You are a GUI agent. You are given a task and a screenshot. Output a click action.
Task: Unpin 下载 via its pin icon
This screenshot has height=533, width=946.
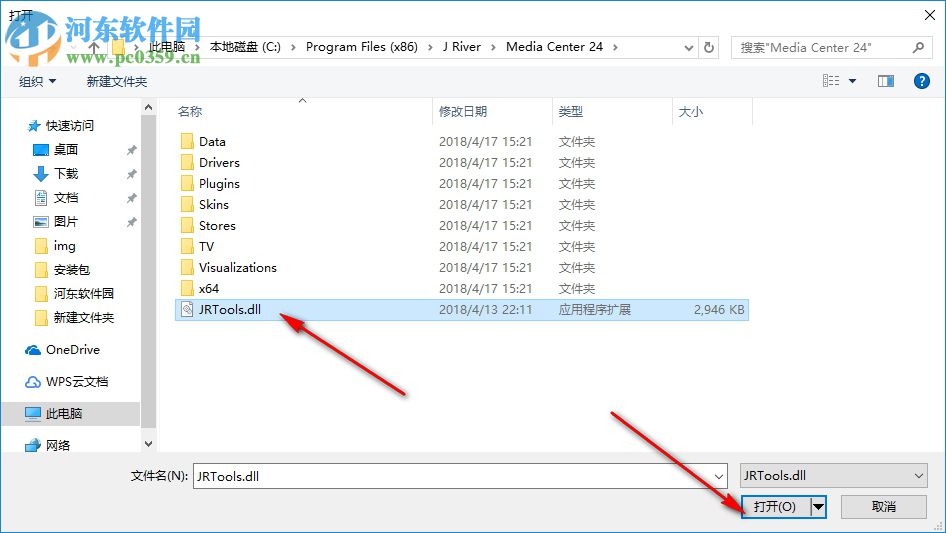click(132, 174)
